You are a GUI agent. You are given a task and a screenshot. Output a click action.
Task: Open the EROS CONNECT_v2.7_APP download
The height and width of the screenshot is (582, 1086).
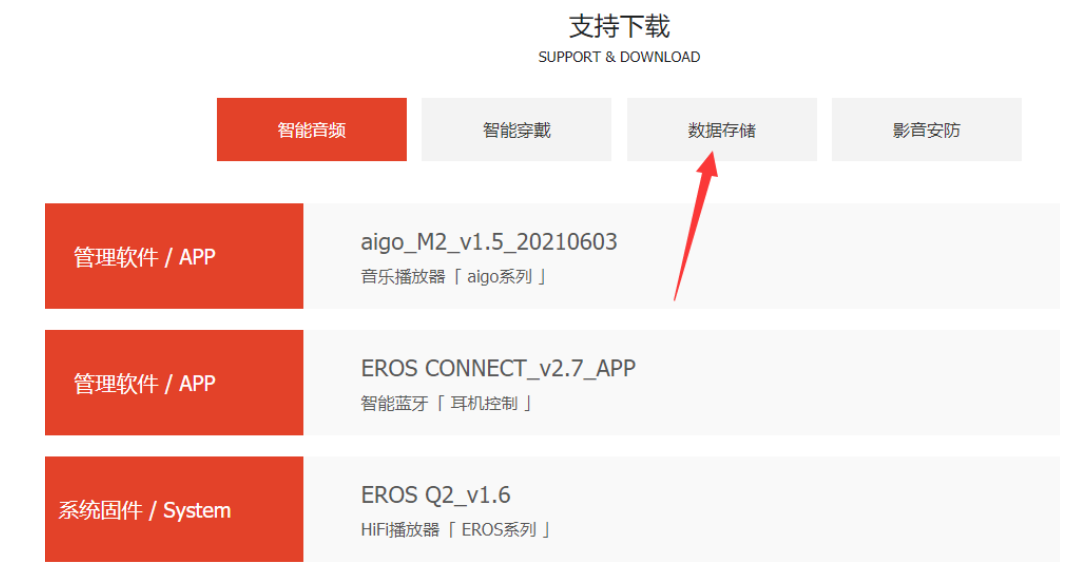[498, 368]
